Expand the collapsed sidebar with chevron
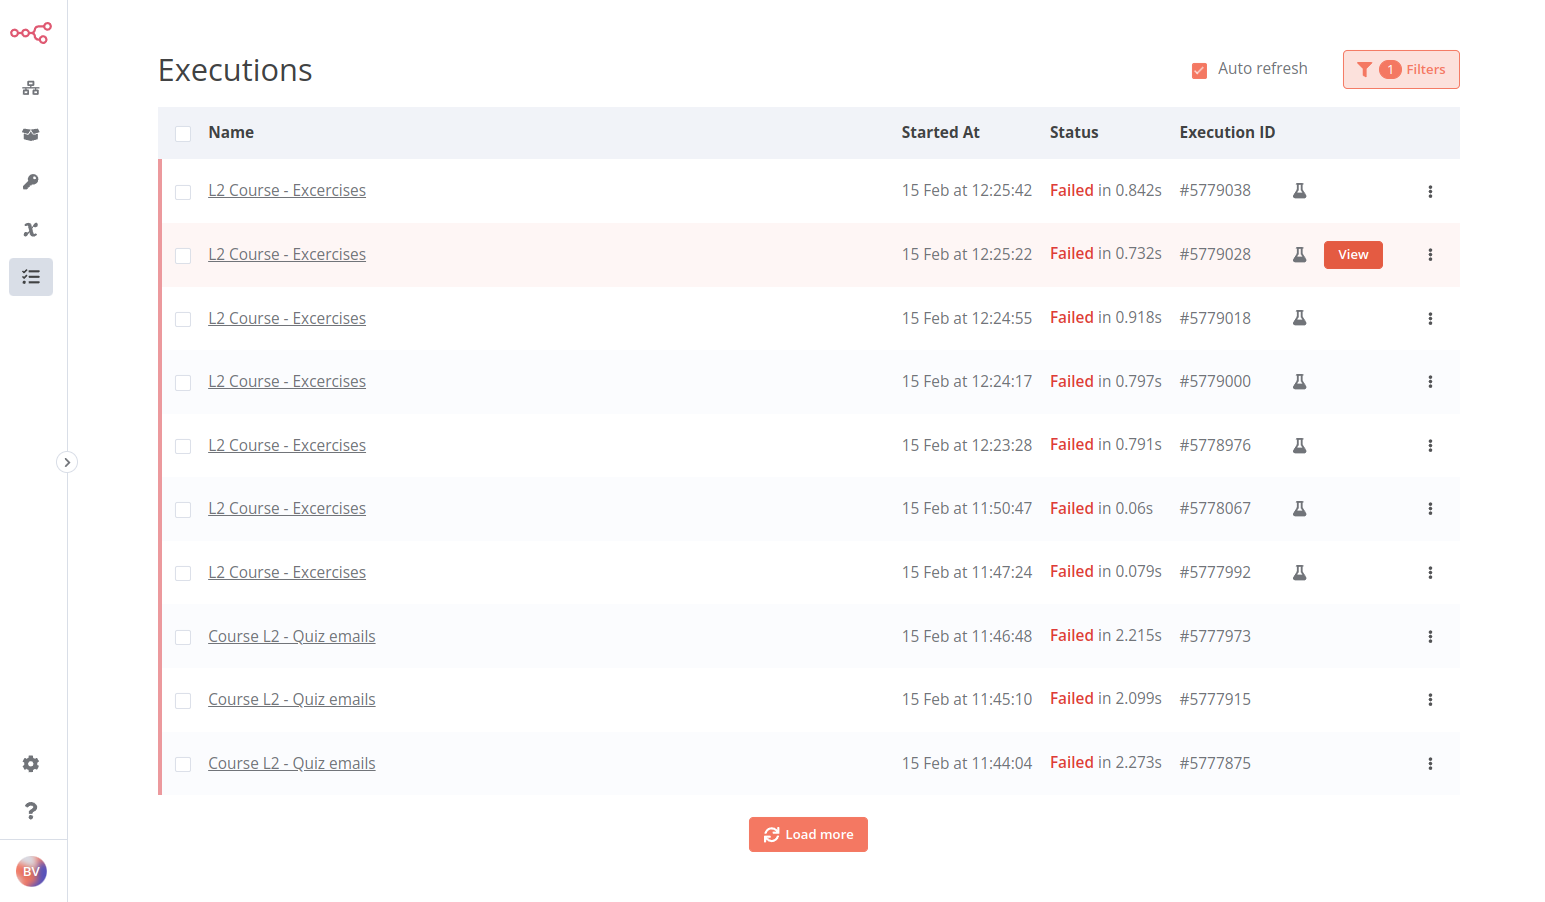The image size is (1545, 902). [67, 462]
